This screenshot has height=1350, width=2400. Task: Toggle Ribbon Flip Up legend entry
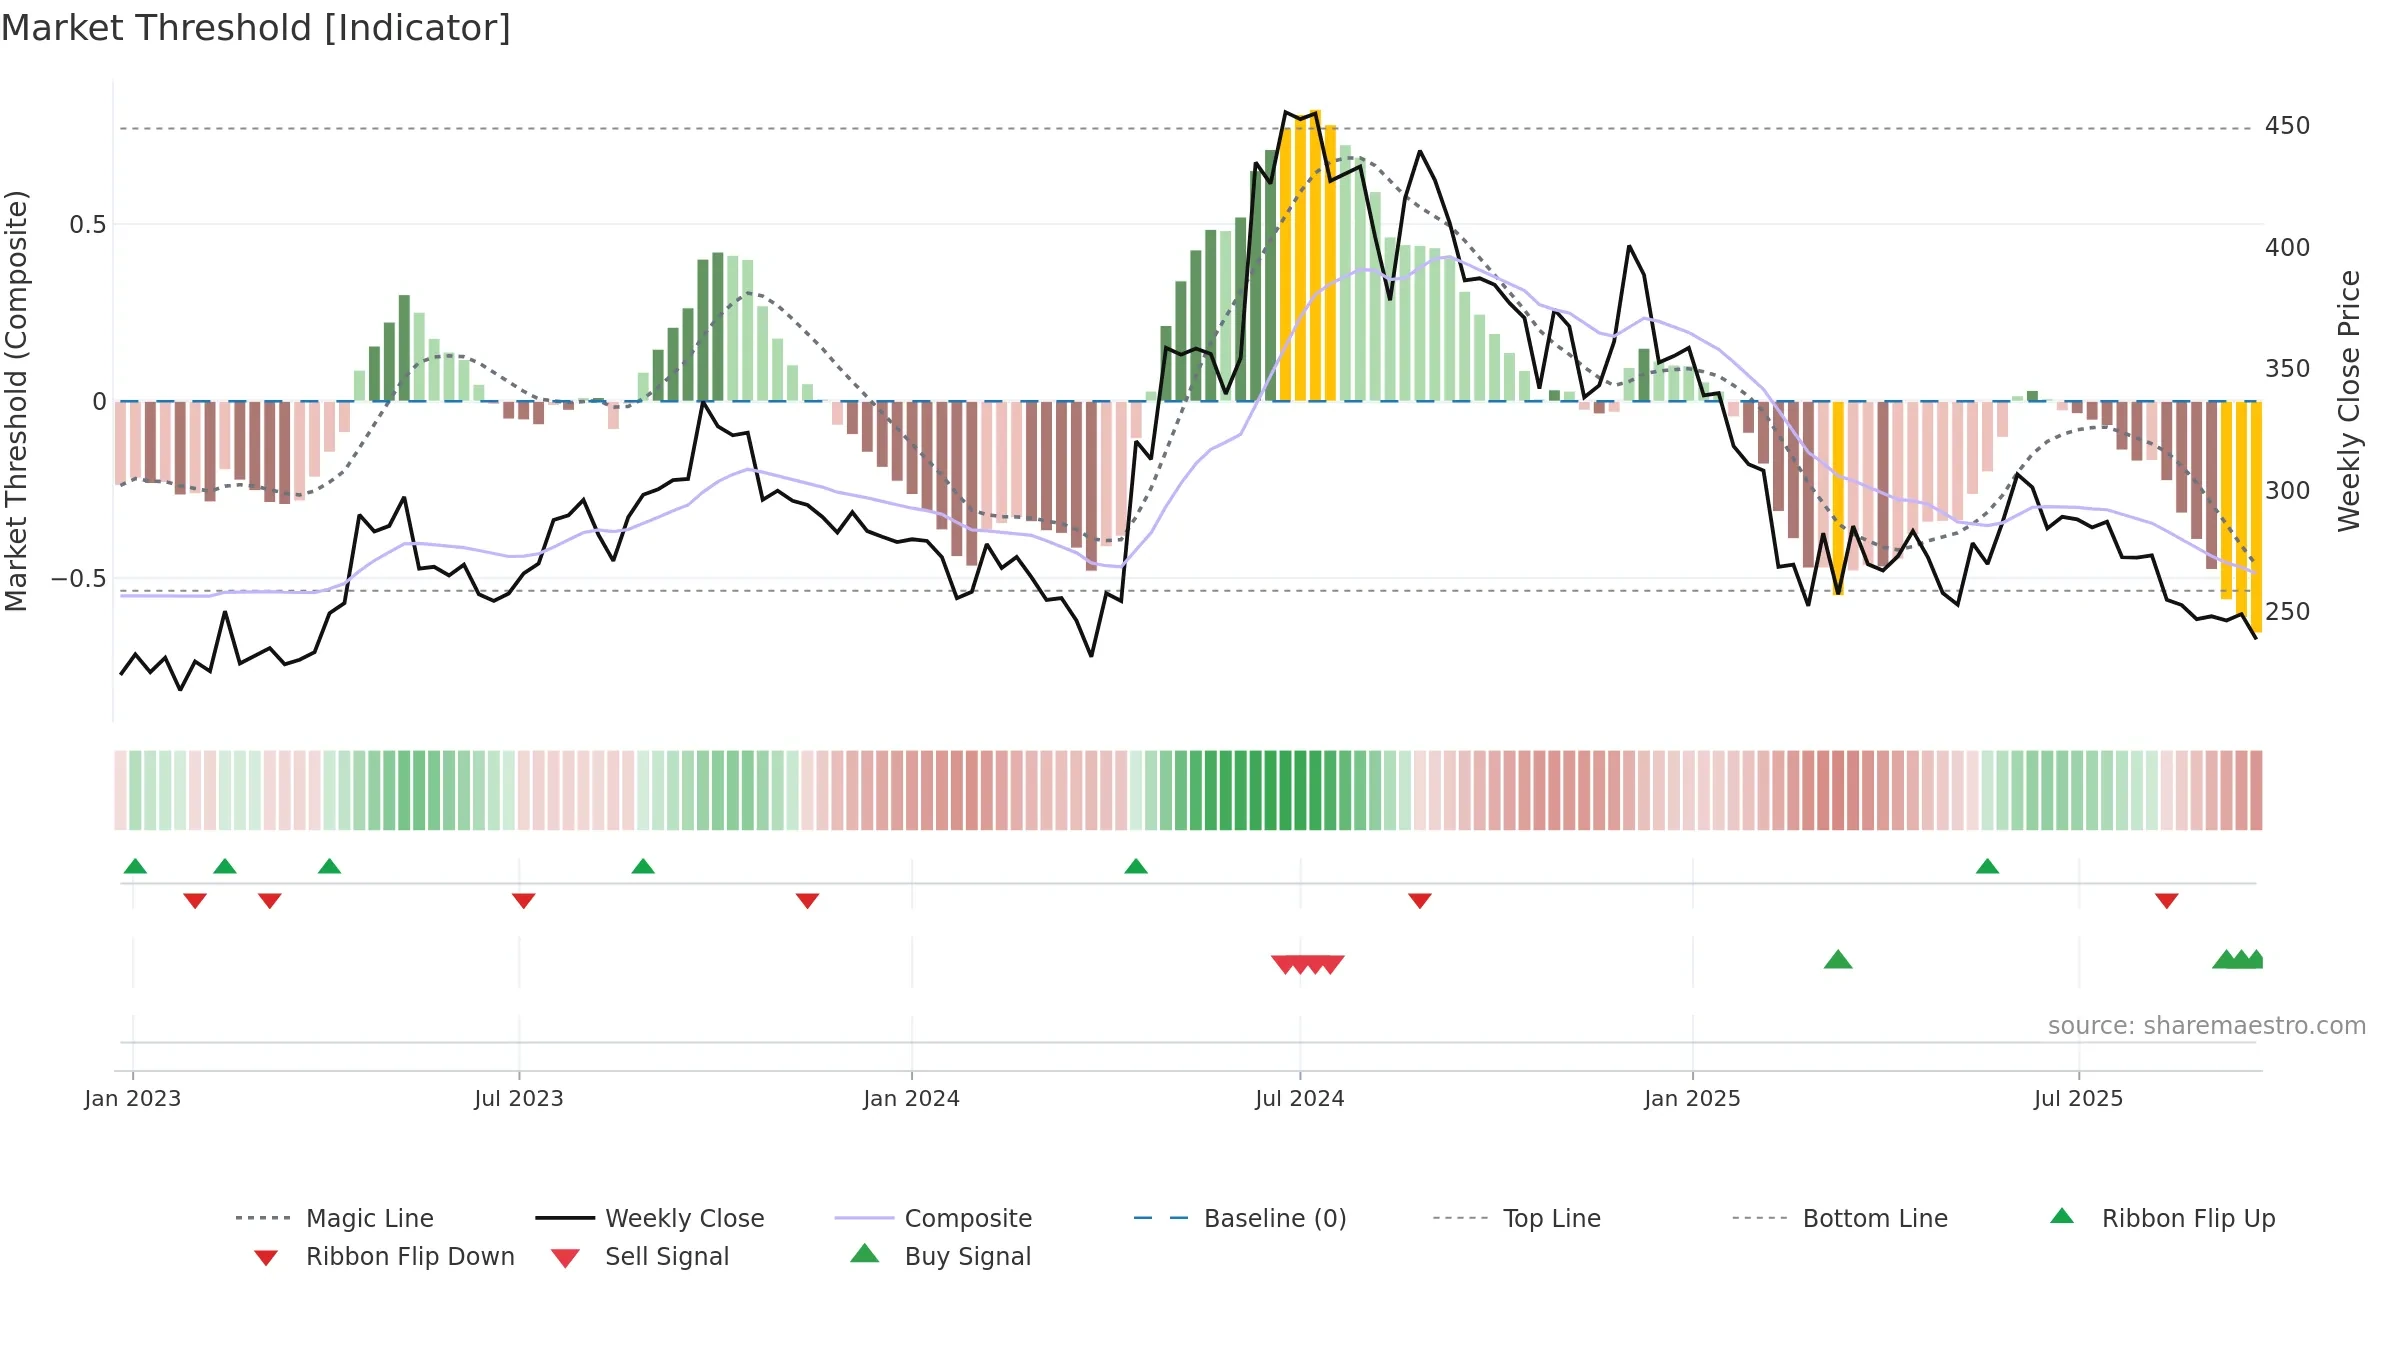(2162, 1218)
